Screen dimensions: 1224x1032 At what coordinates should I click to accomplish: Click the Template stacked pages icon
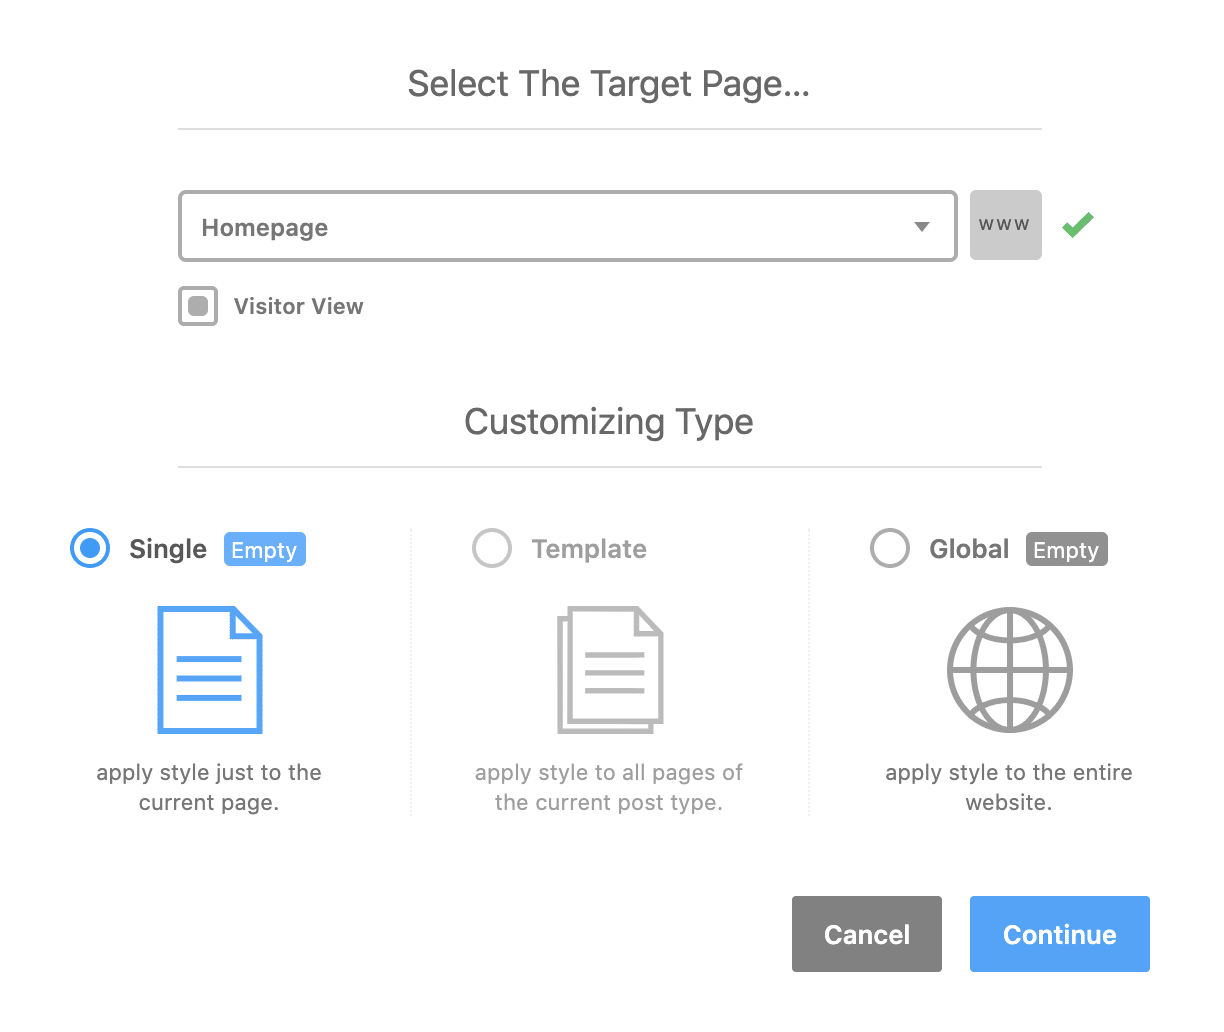609,668
